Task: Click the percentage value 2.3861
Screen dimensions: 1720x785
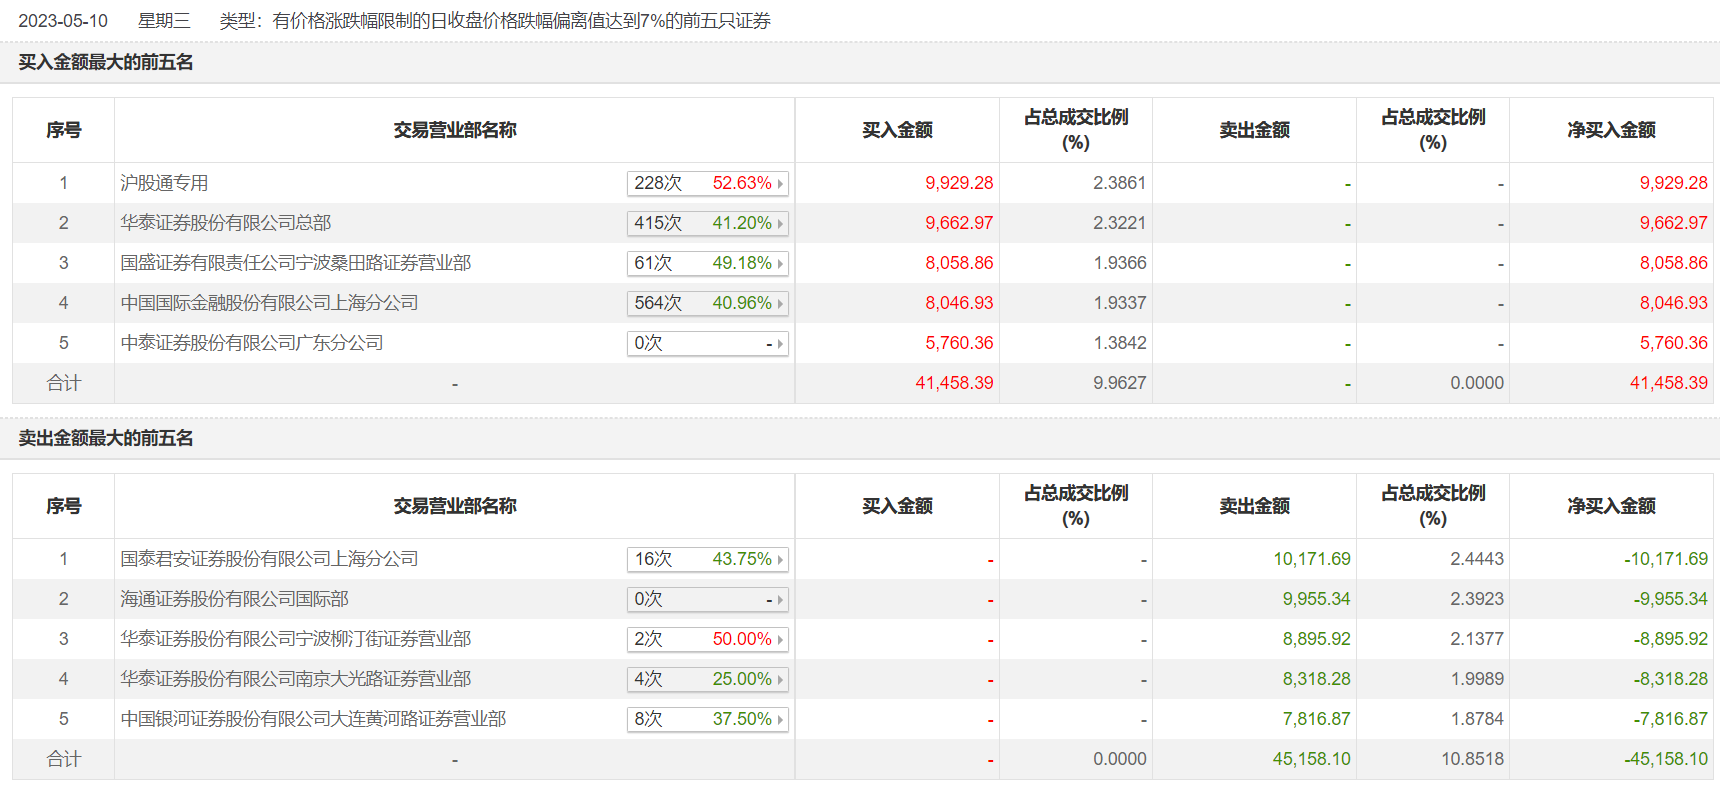Action: point(1119,183)
